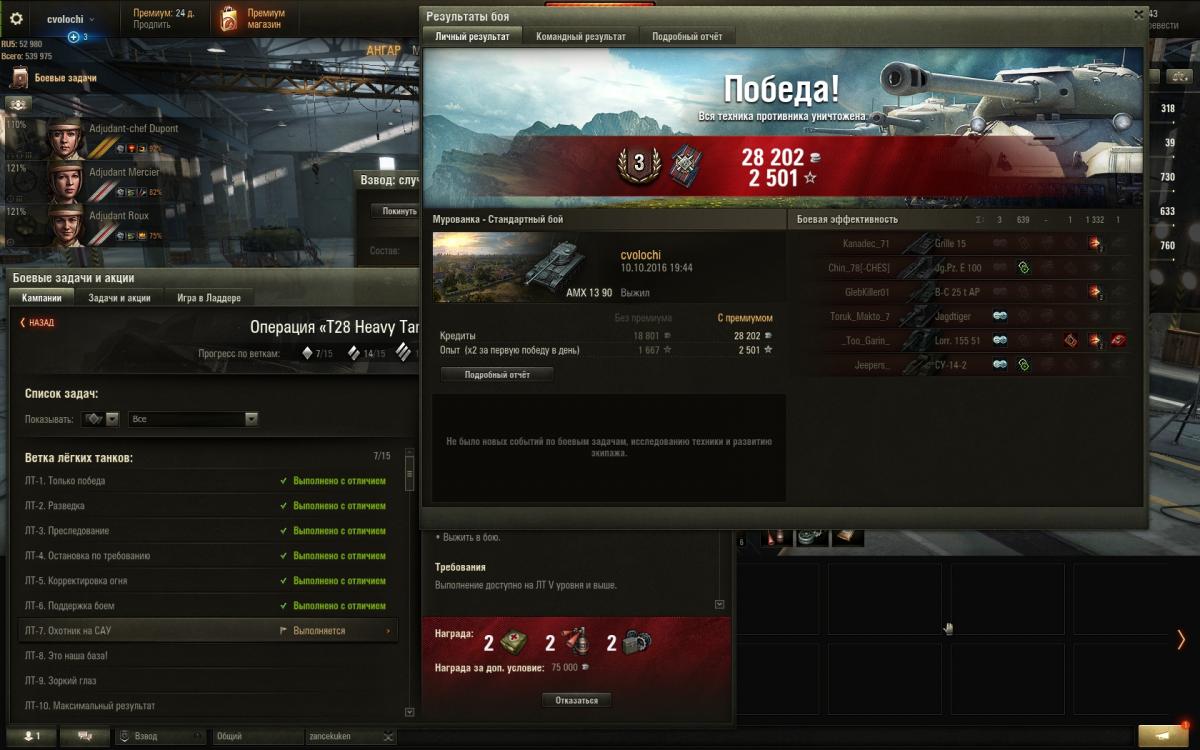Image resolution: width=1200 pixels, height=750 pixels.
Task: Open tank-type filter dropdown next to Показывать
Action: [x=102, y=419]
